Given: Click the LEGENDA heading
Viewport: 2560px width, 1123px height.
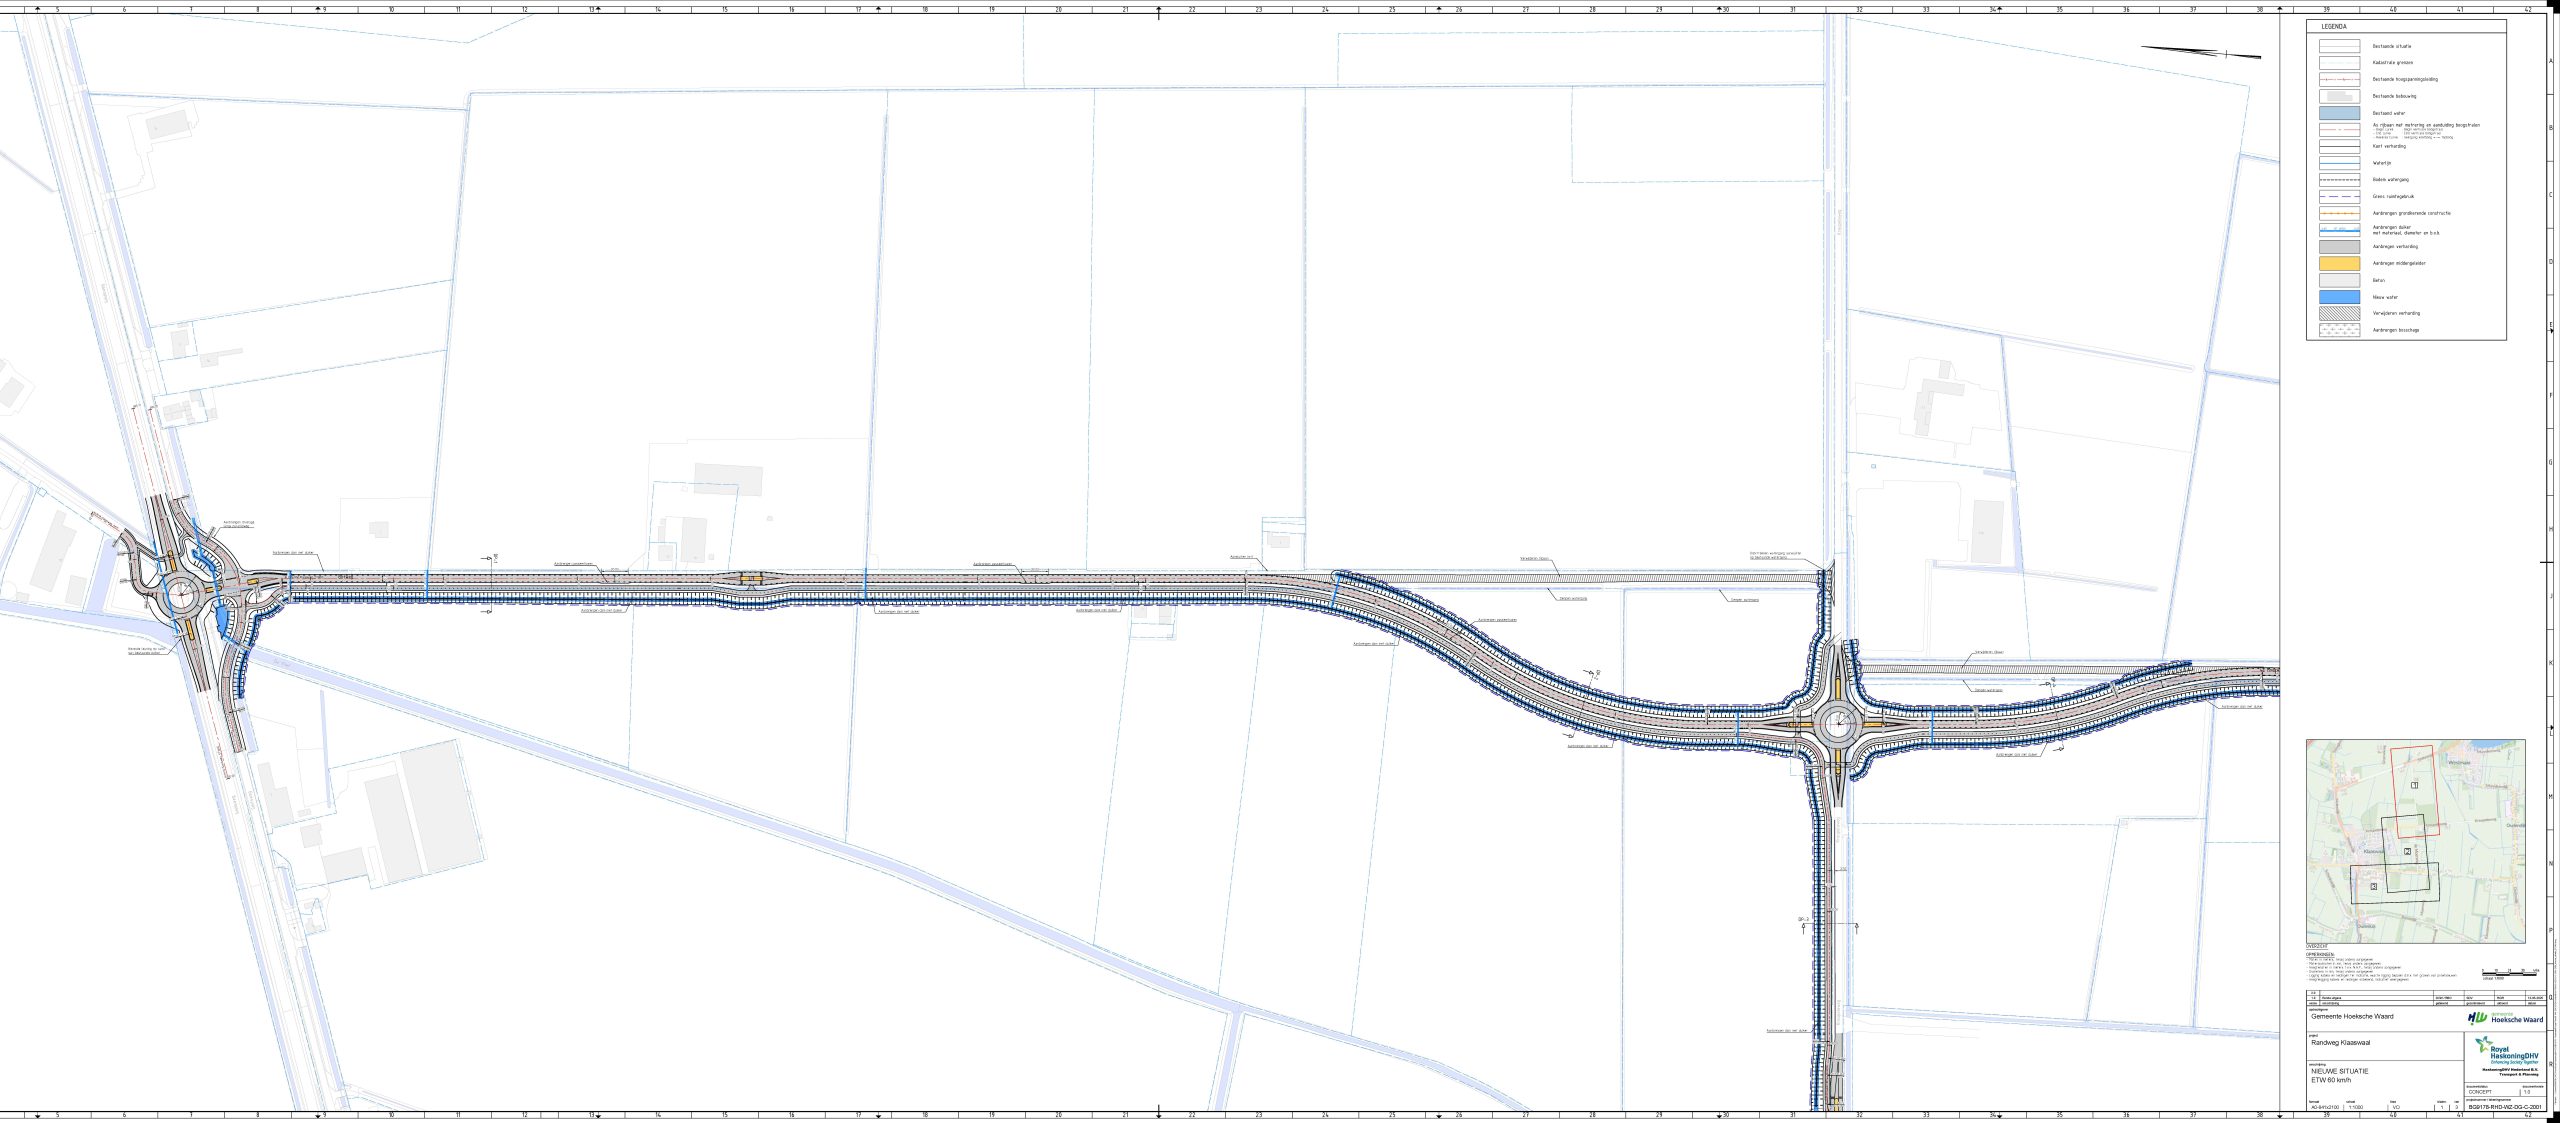Looking at the screenshot, I should click(2334, 27).
